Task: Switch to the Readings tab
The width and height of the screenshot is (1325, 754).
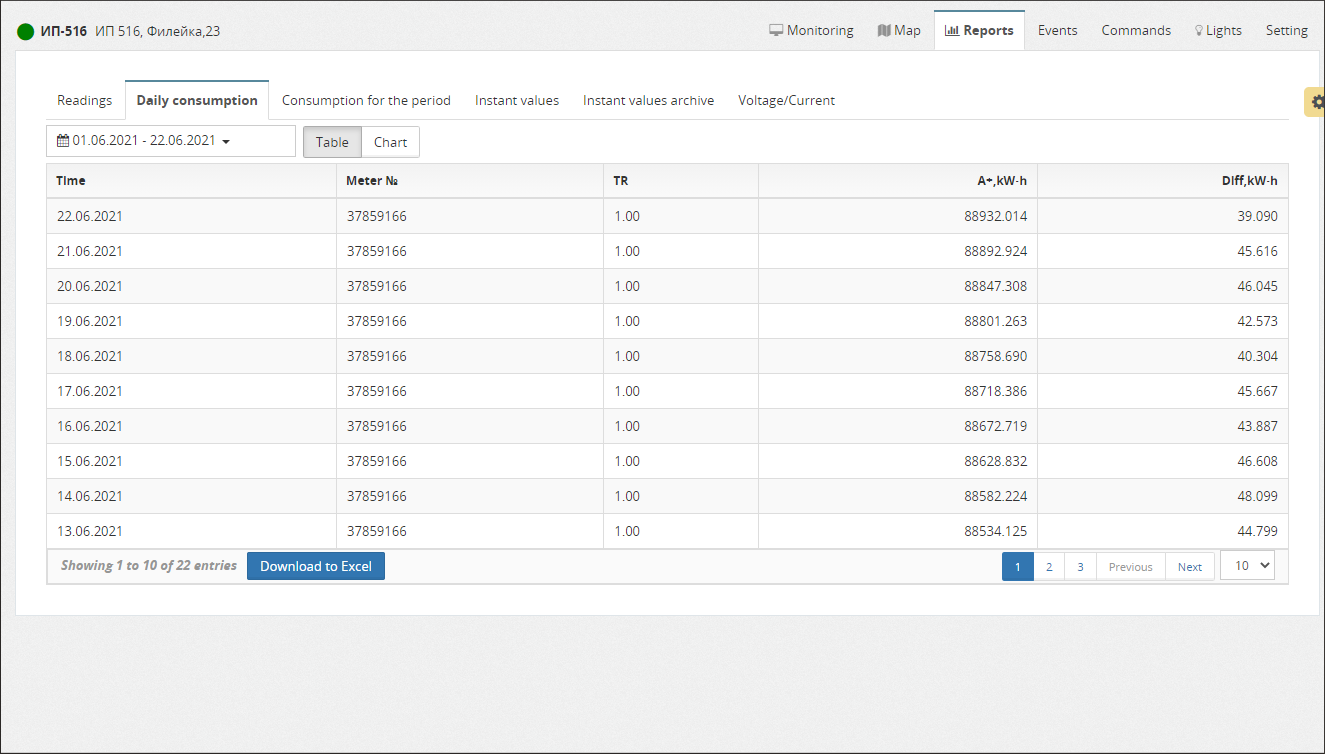Action: [84, 100]
